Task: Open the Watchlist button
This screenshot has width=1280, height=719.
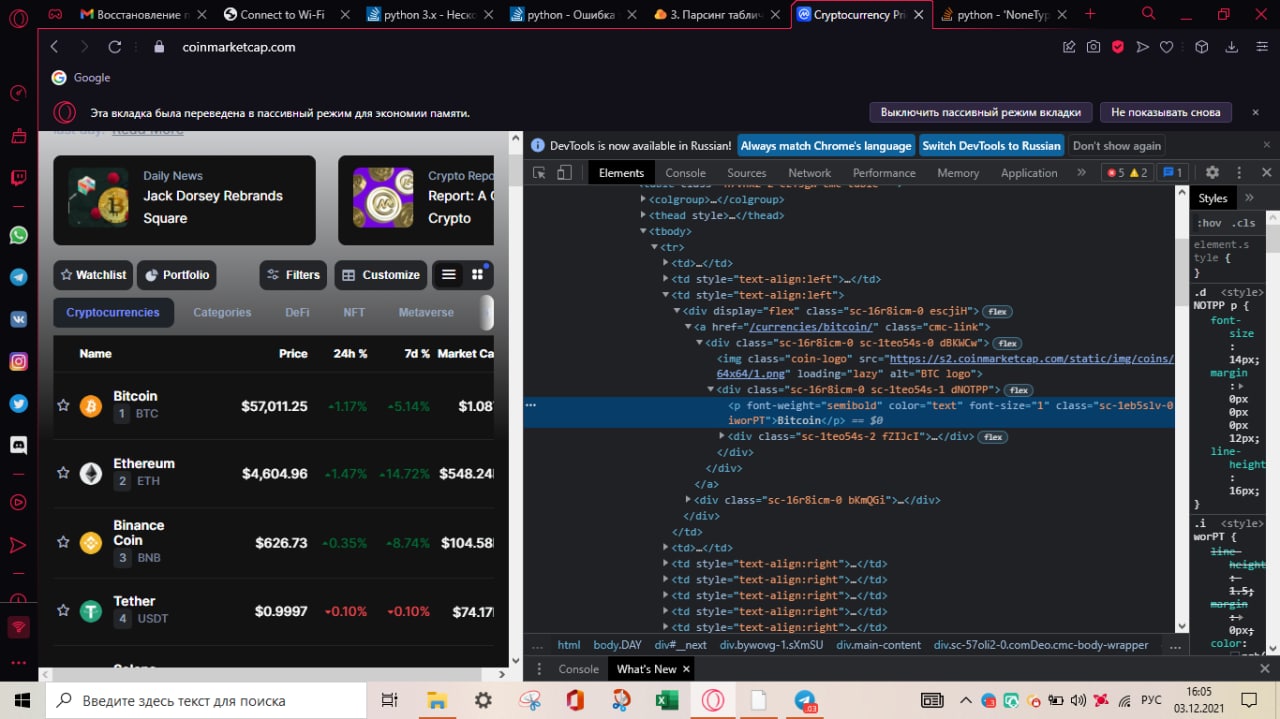Action: (x=92, y=275)
